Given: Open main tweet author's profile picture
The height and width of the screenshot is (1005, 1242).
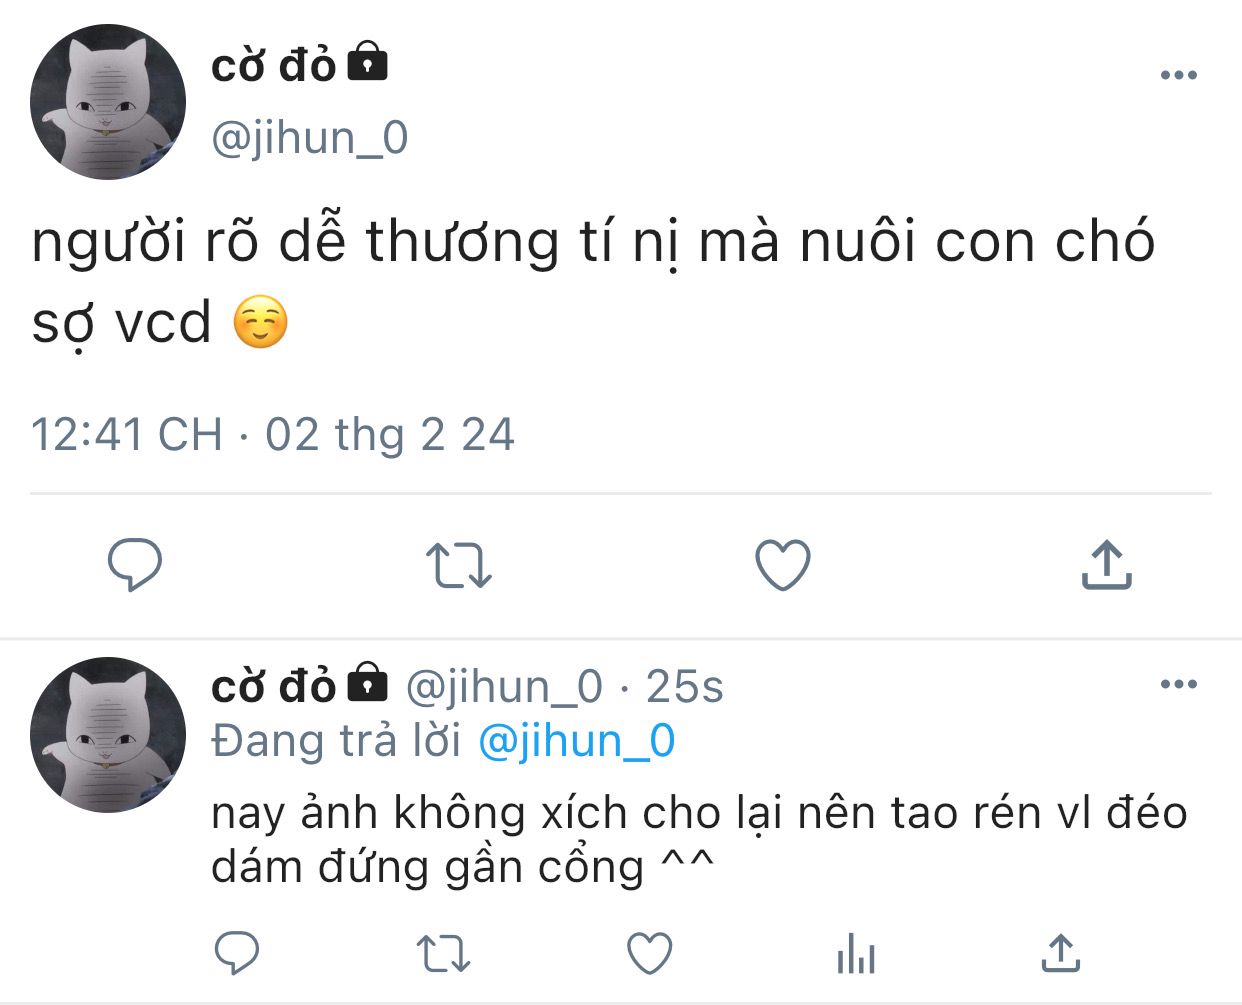Looking at the screenshot, I should (108, 102).
